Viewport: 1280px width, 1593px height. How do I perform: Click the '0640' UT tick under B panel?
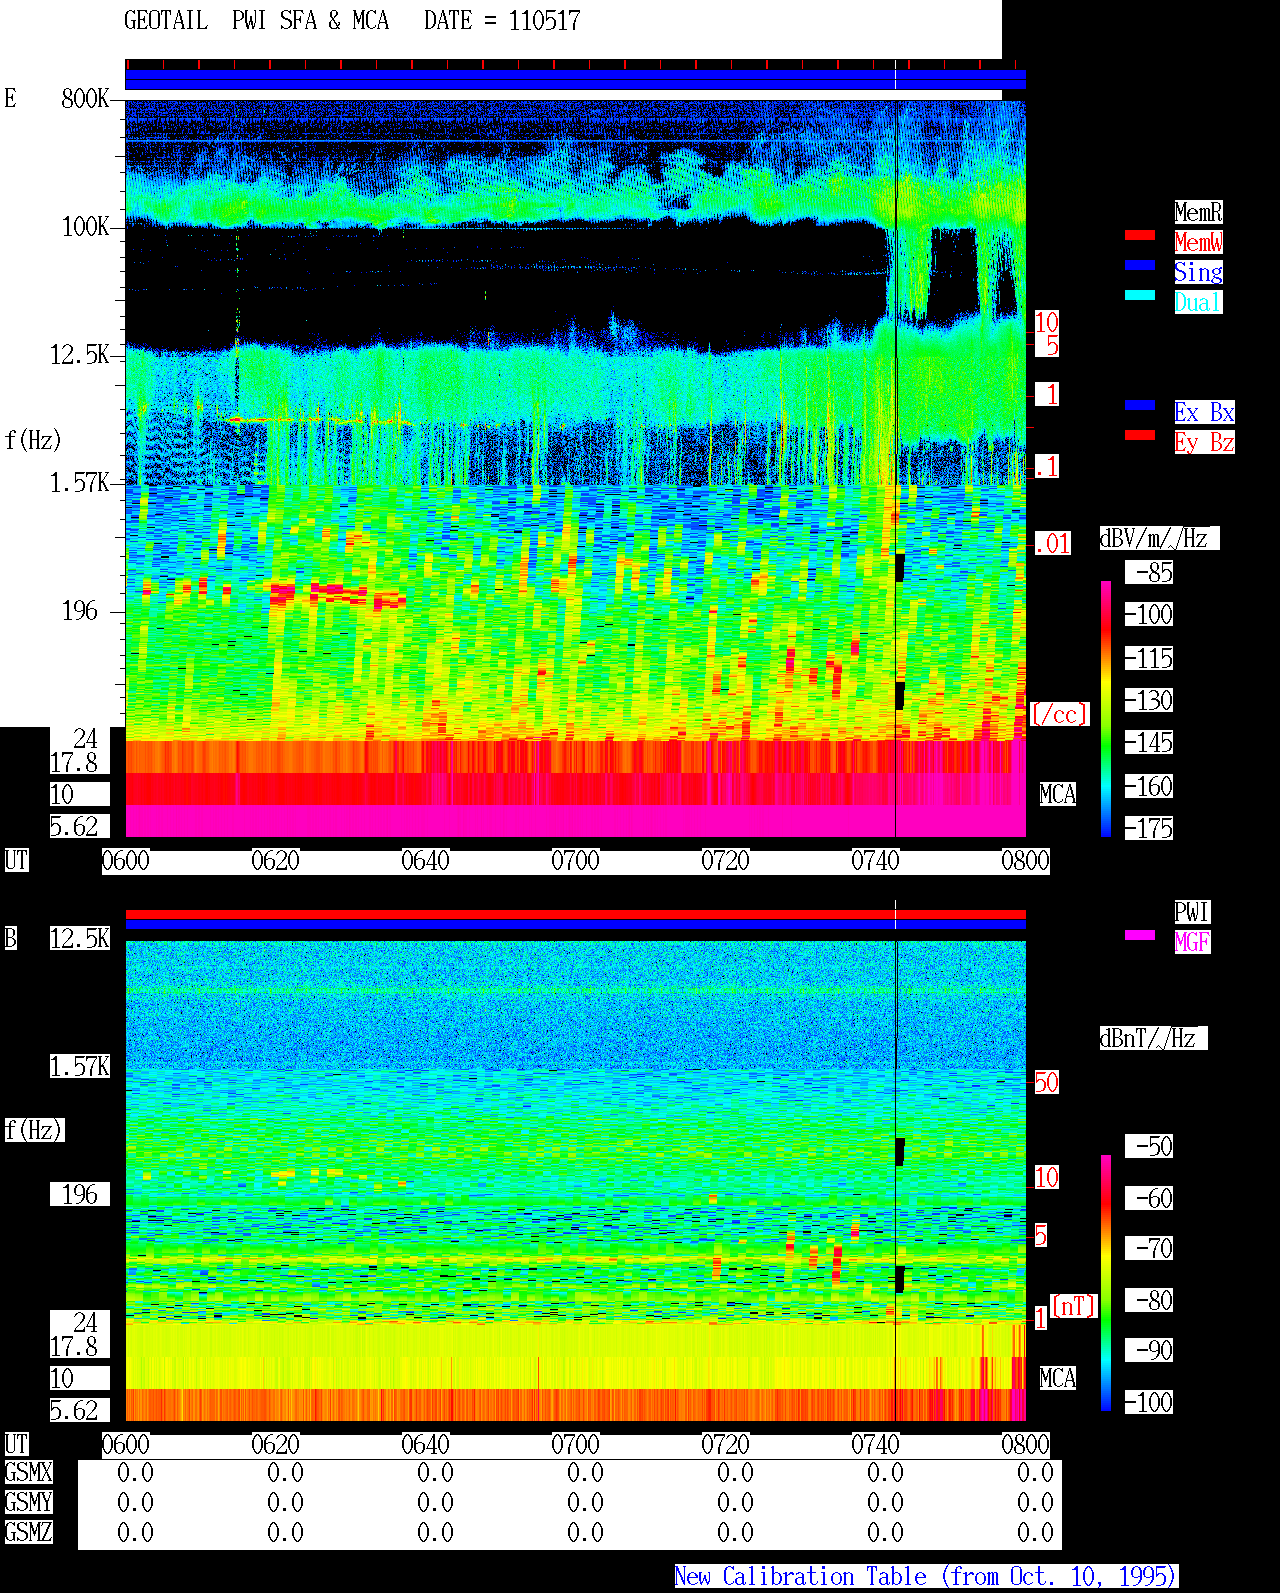point(425,1444)
